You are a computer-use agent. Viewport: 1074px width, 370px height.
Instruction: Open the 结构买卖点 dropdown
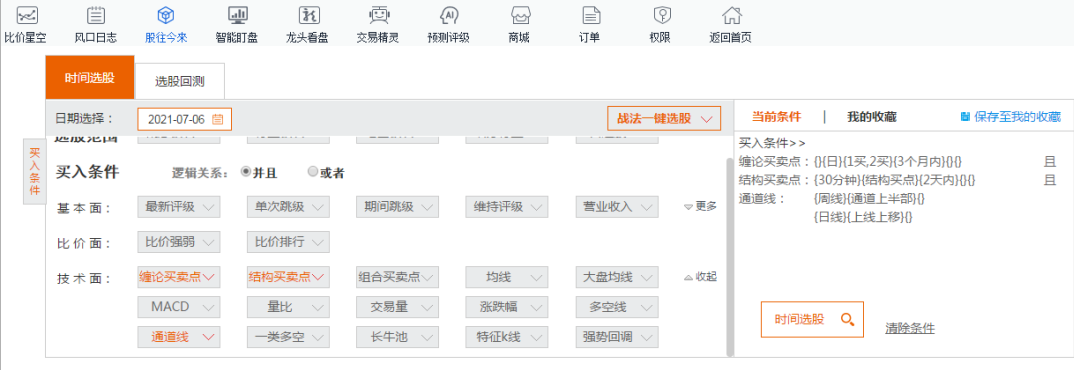(288, 277)
